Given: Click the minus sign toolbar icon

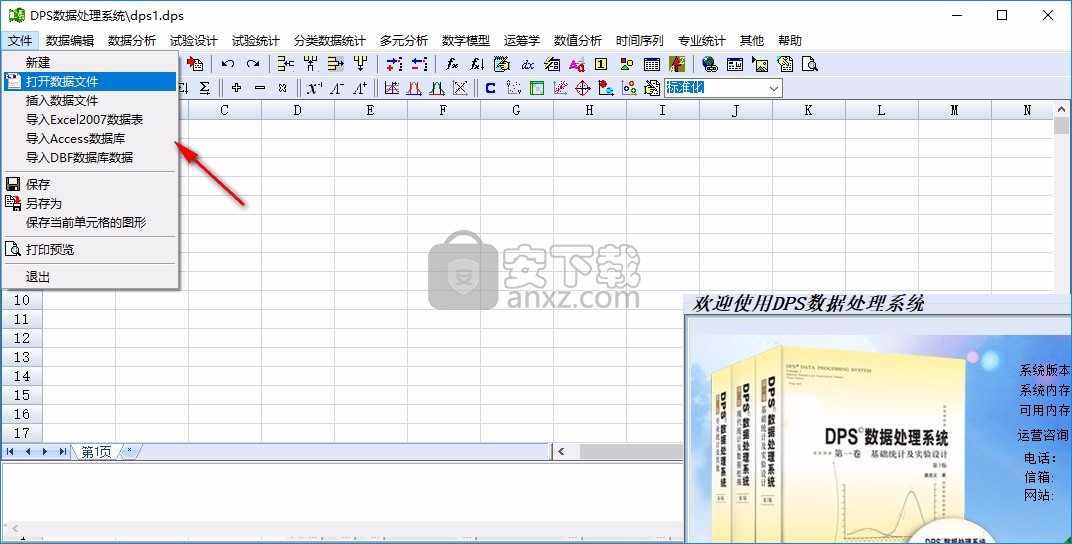Looking at the screenshot, I should click(x=260, y=87).
